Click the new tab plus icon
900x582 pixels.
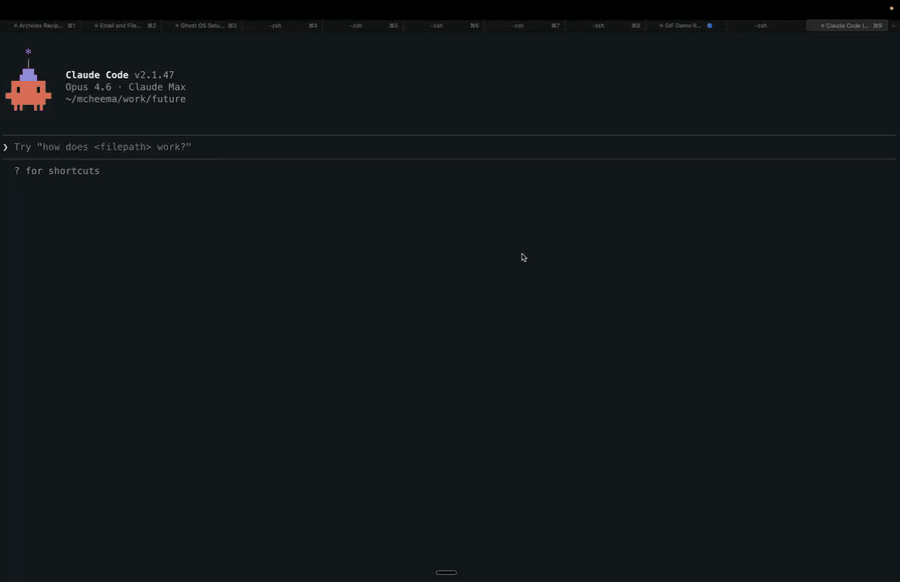pyautogui.click(x=894, y=25)
